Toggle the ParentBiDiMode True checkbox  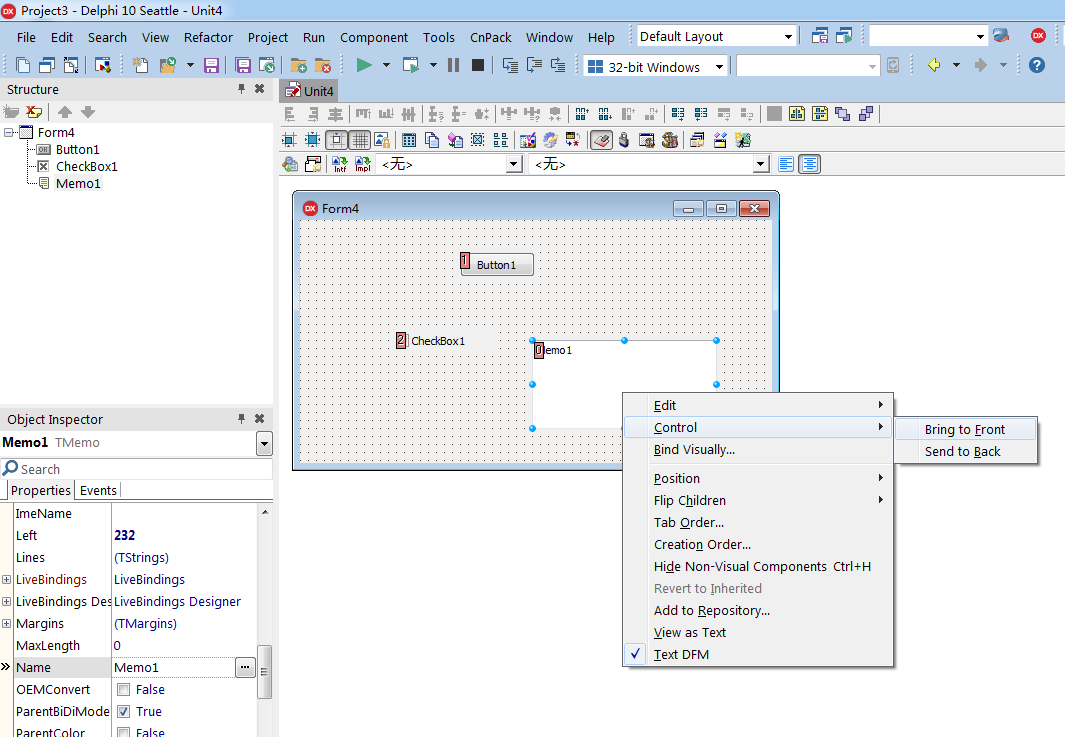pos(124,711)
